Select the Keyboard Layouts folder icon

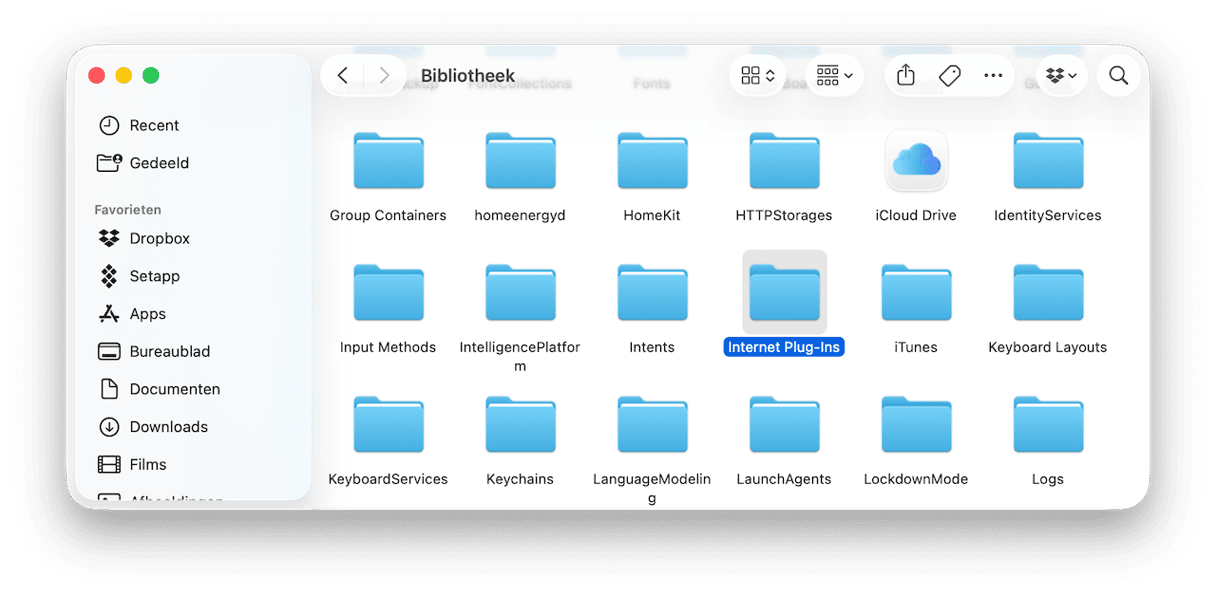[x=1048, y=293]
